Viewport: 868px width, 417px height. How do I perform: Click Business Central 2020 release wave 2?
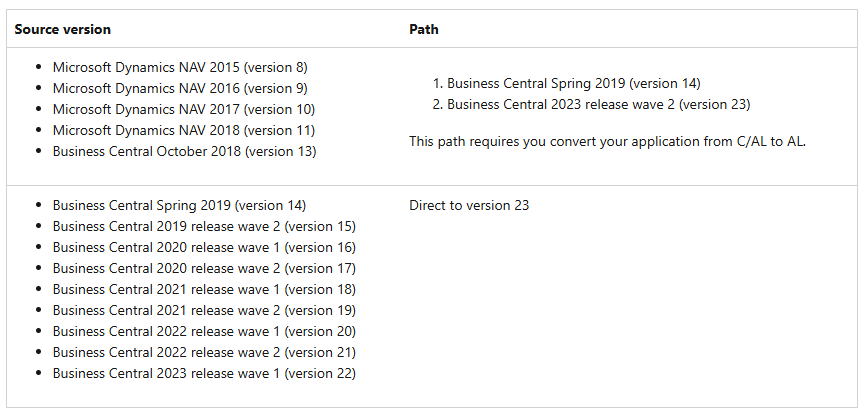point(204,268)
